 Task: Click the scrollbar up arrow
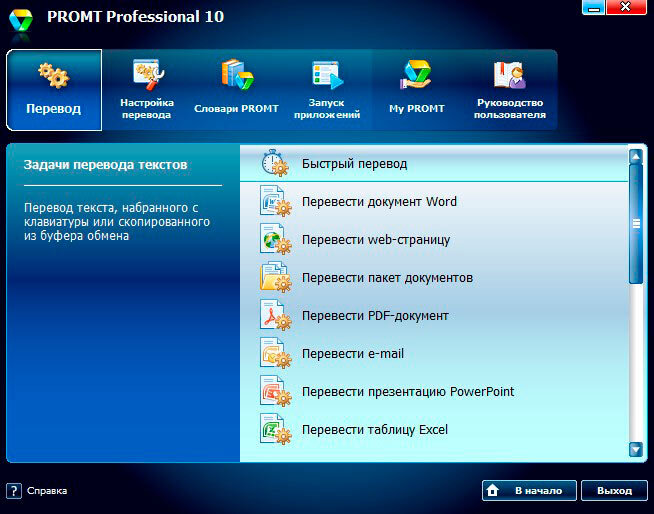click(636, 157)
